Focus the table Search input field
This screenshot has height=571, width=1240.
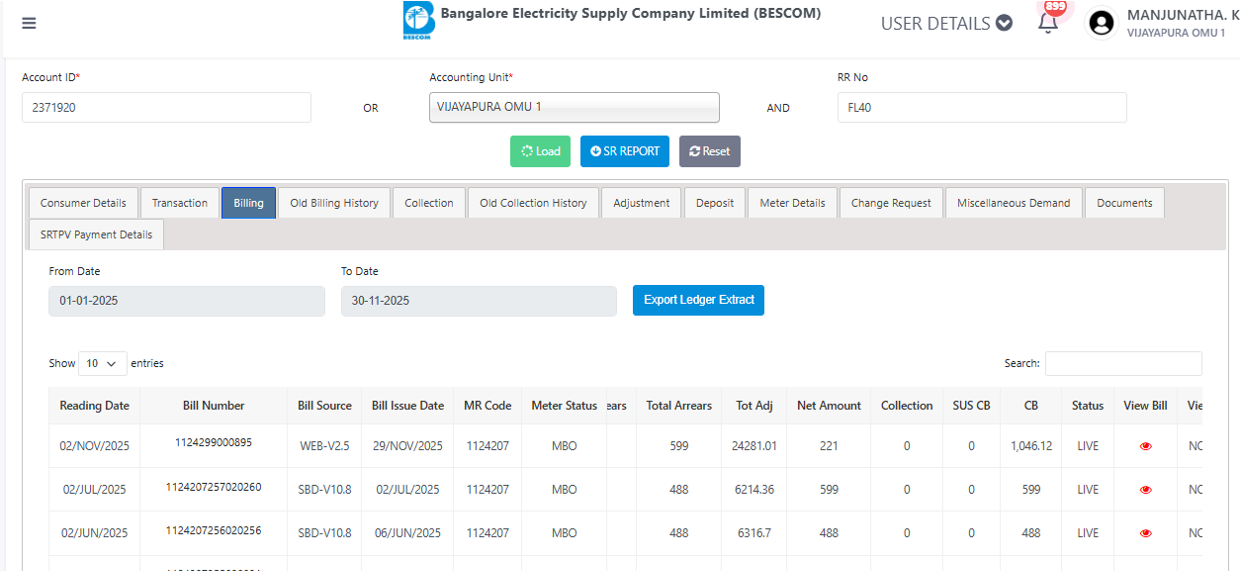coord(1123,363)
